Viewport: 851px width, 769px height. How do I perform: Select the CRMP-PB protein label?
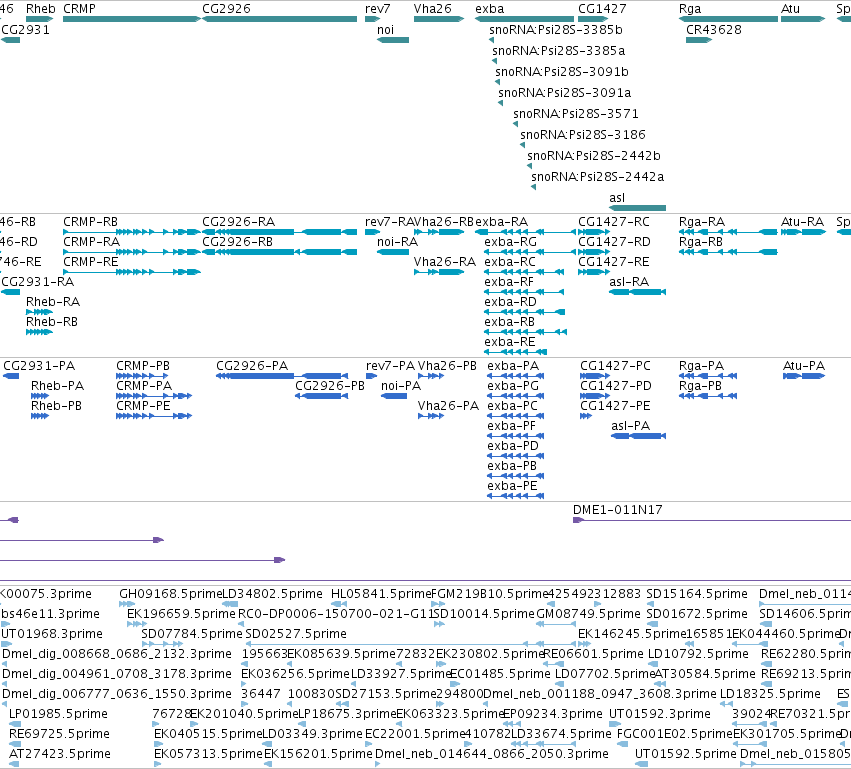[143, 366]
